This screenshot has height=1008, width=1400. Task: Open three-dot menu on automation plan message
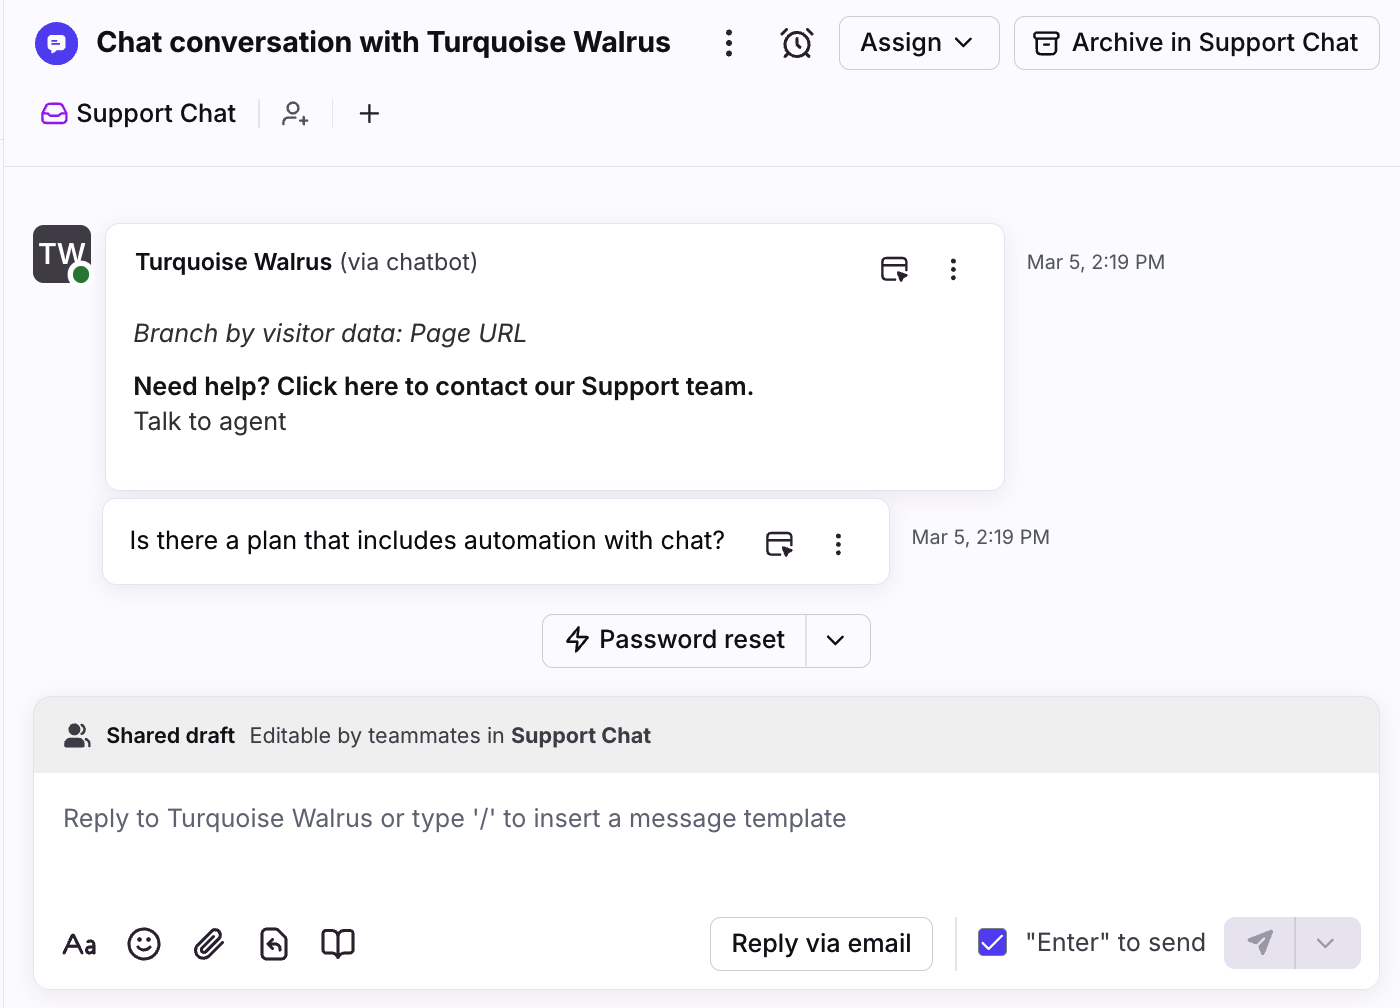pyautogui.click(x=838, y=544)
